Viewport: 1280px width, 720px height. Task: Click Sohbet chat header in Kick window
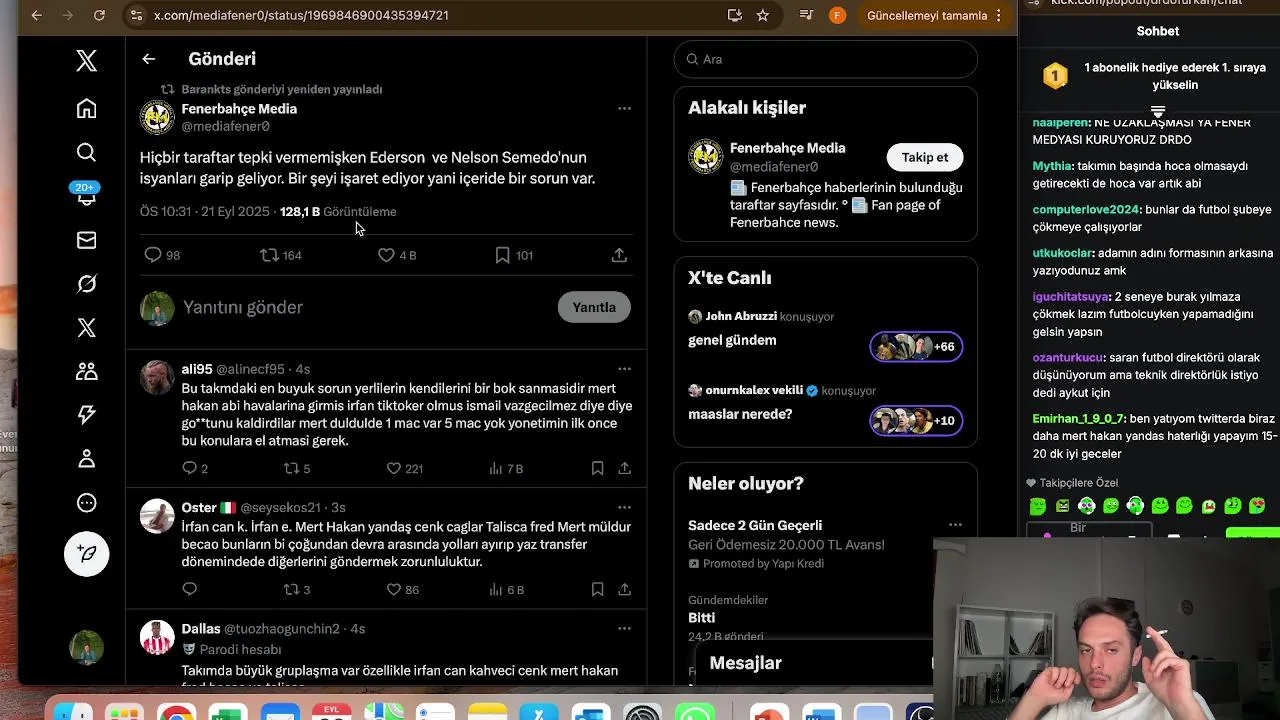[x=1157, y=31]
